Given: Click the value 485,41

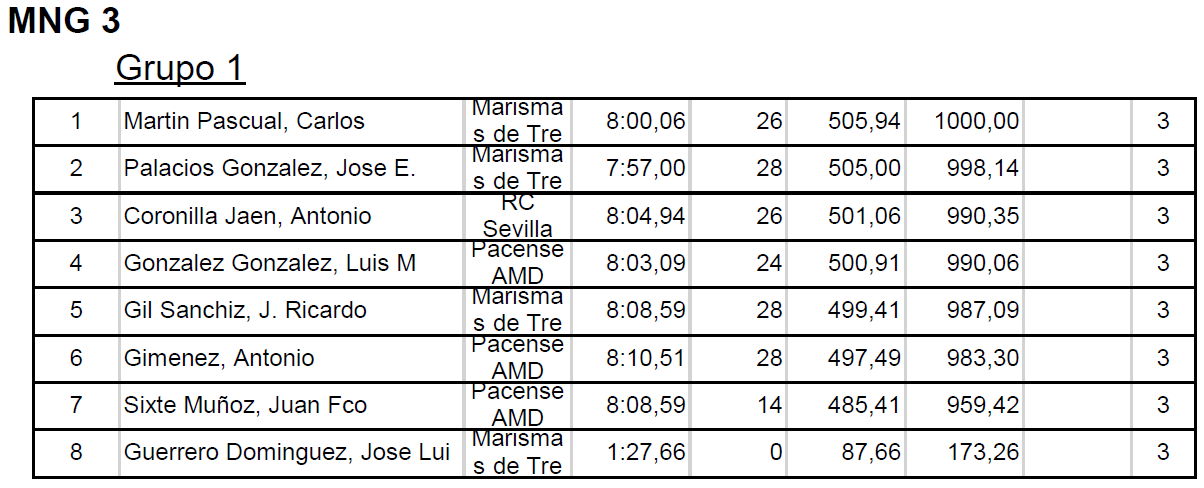Looking at the screenshot, I should click(x=864, y=405).
